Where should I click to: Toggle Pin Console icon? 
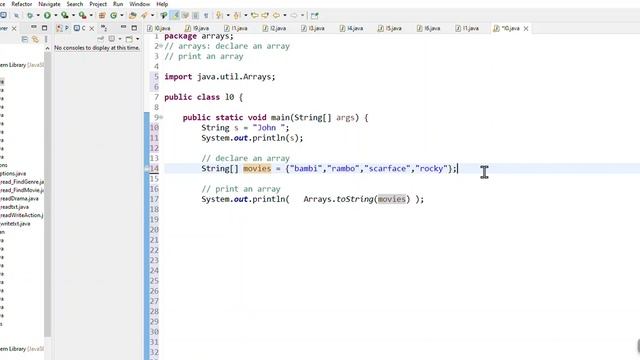point(100,39)
